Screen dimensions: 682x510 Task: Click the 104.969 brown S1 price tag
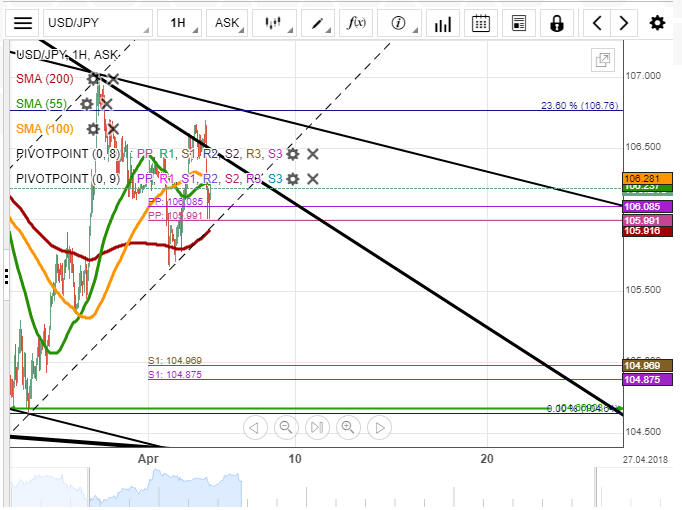coord(648,366)
